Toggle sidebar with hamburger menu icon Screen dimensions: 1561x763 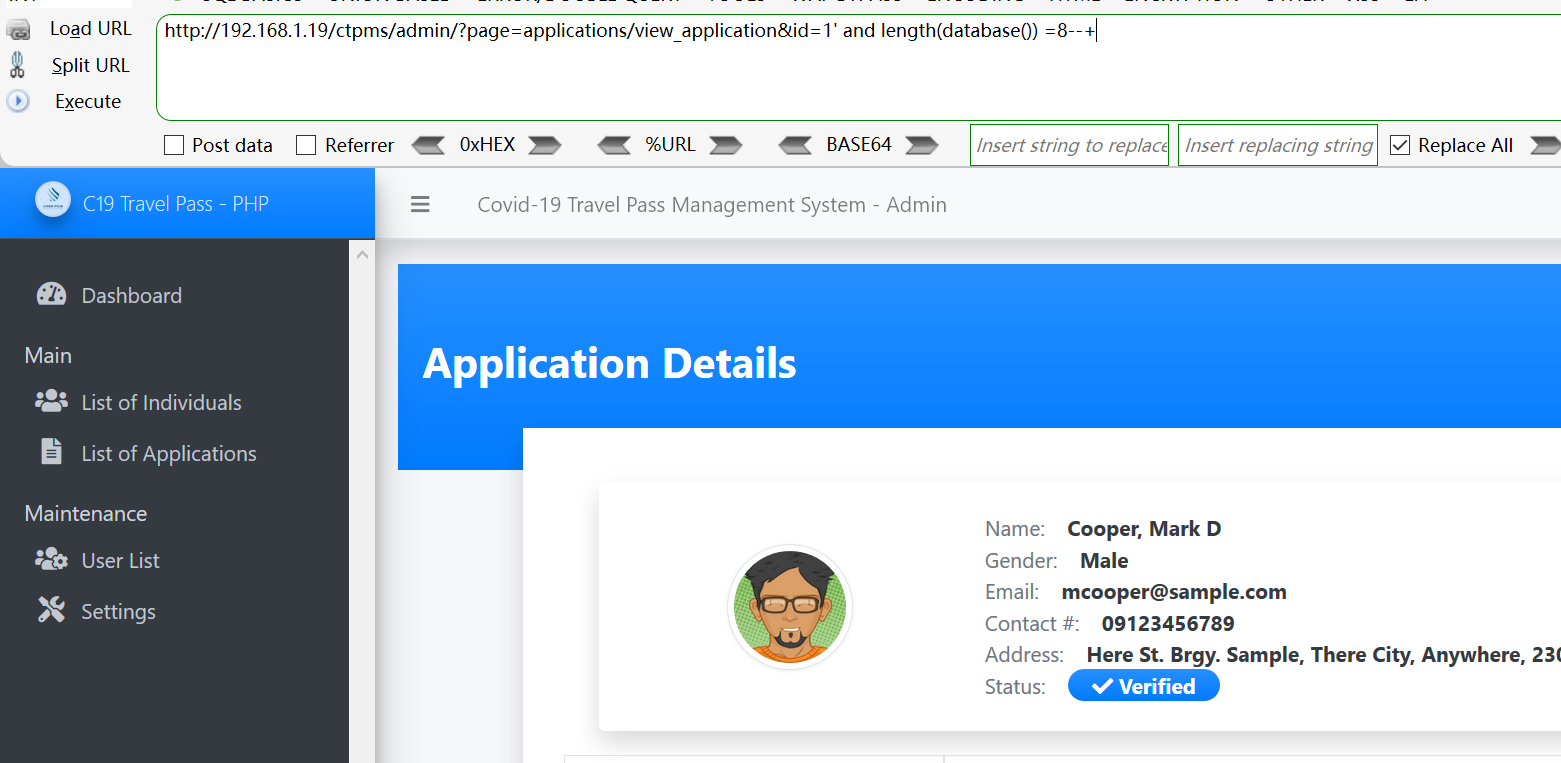[x=420, y=204]
